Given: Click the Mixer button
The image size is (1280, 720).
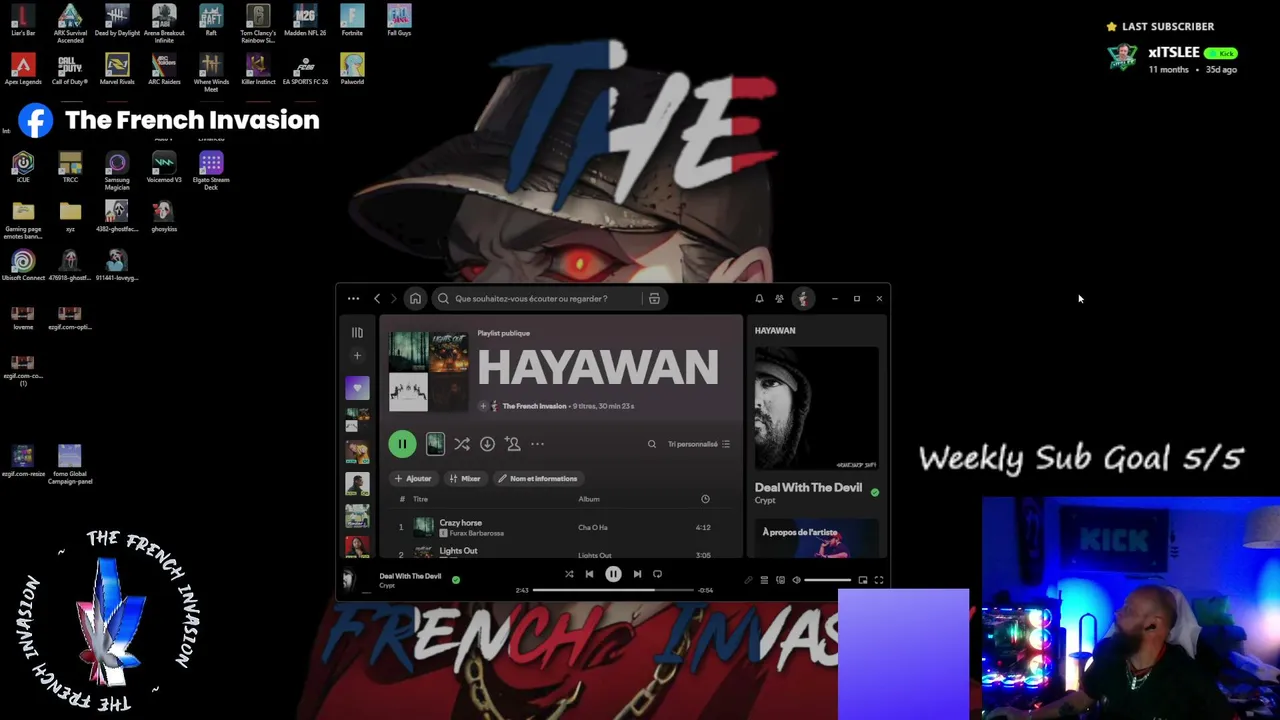Looking at the screenshot, I should [x=465, y=479].
